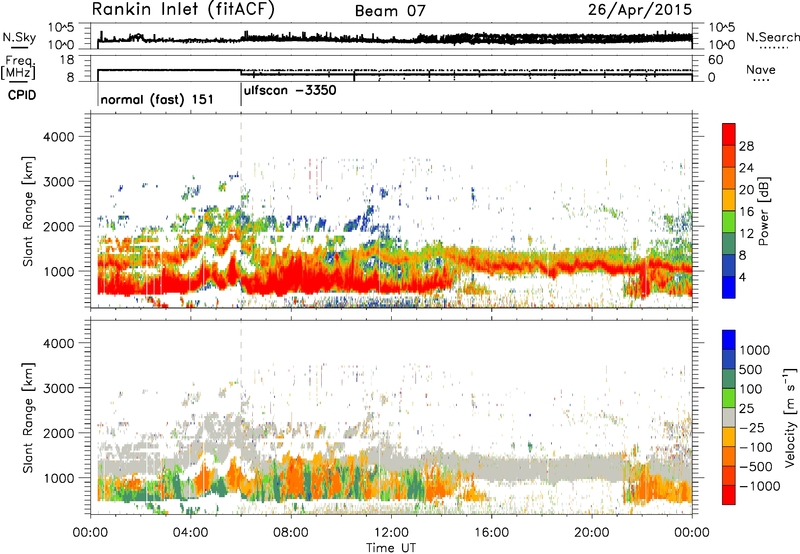Click the 'N.Sky' axis label

(19, 37)
